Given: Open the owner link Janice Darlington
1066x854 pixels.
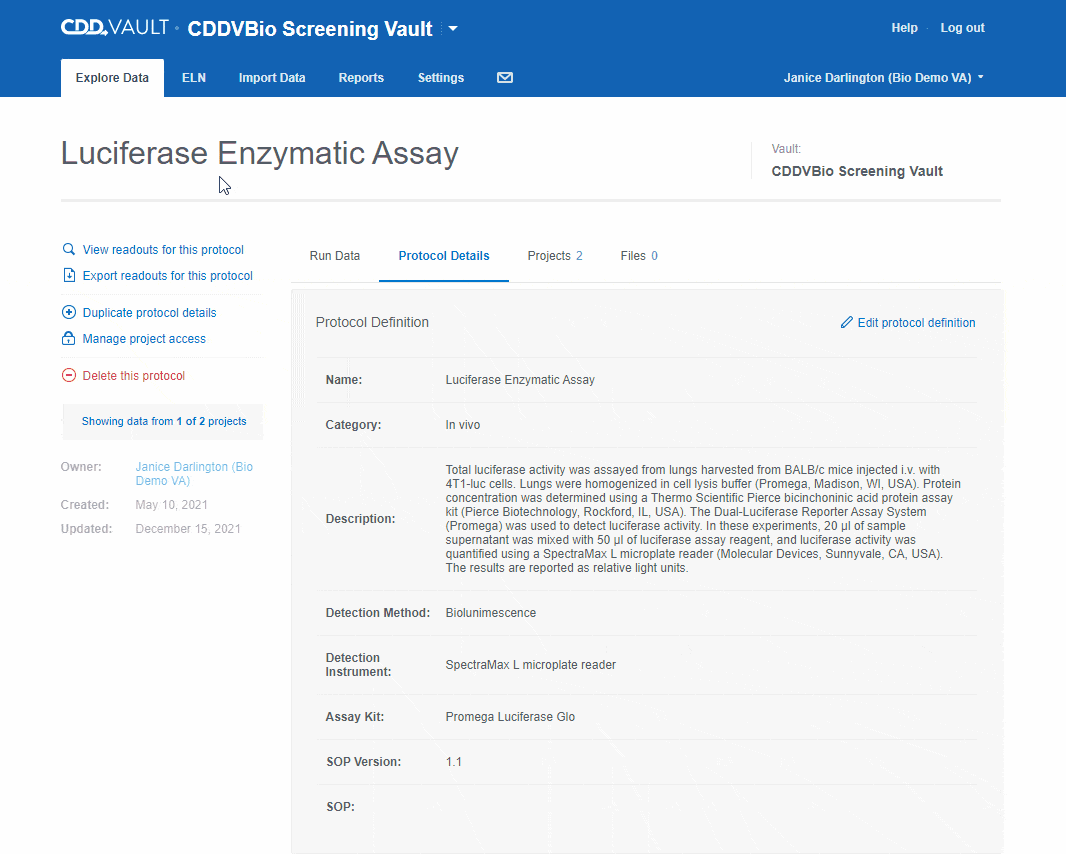Looking at the screenshot, I should pos(193,473).
